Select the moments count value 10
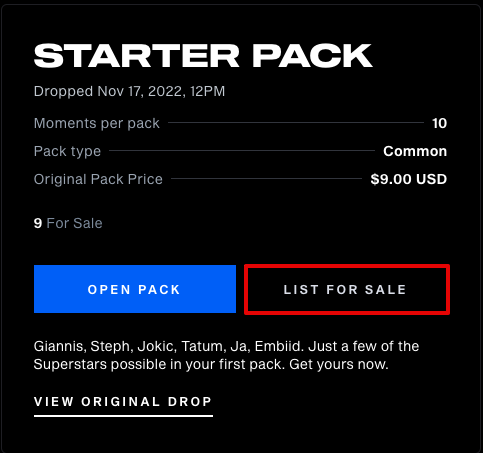The image size is (483, 453). tap(439, 123)
